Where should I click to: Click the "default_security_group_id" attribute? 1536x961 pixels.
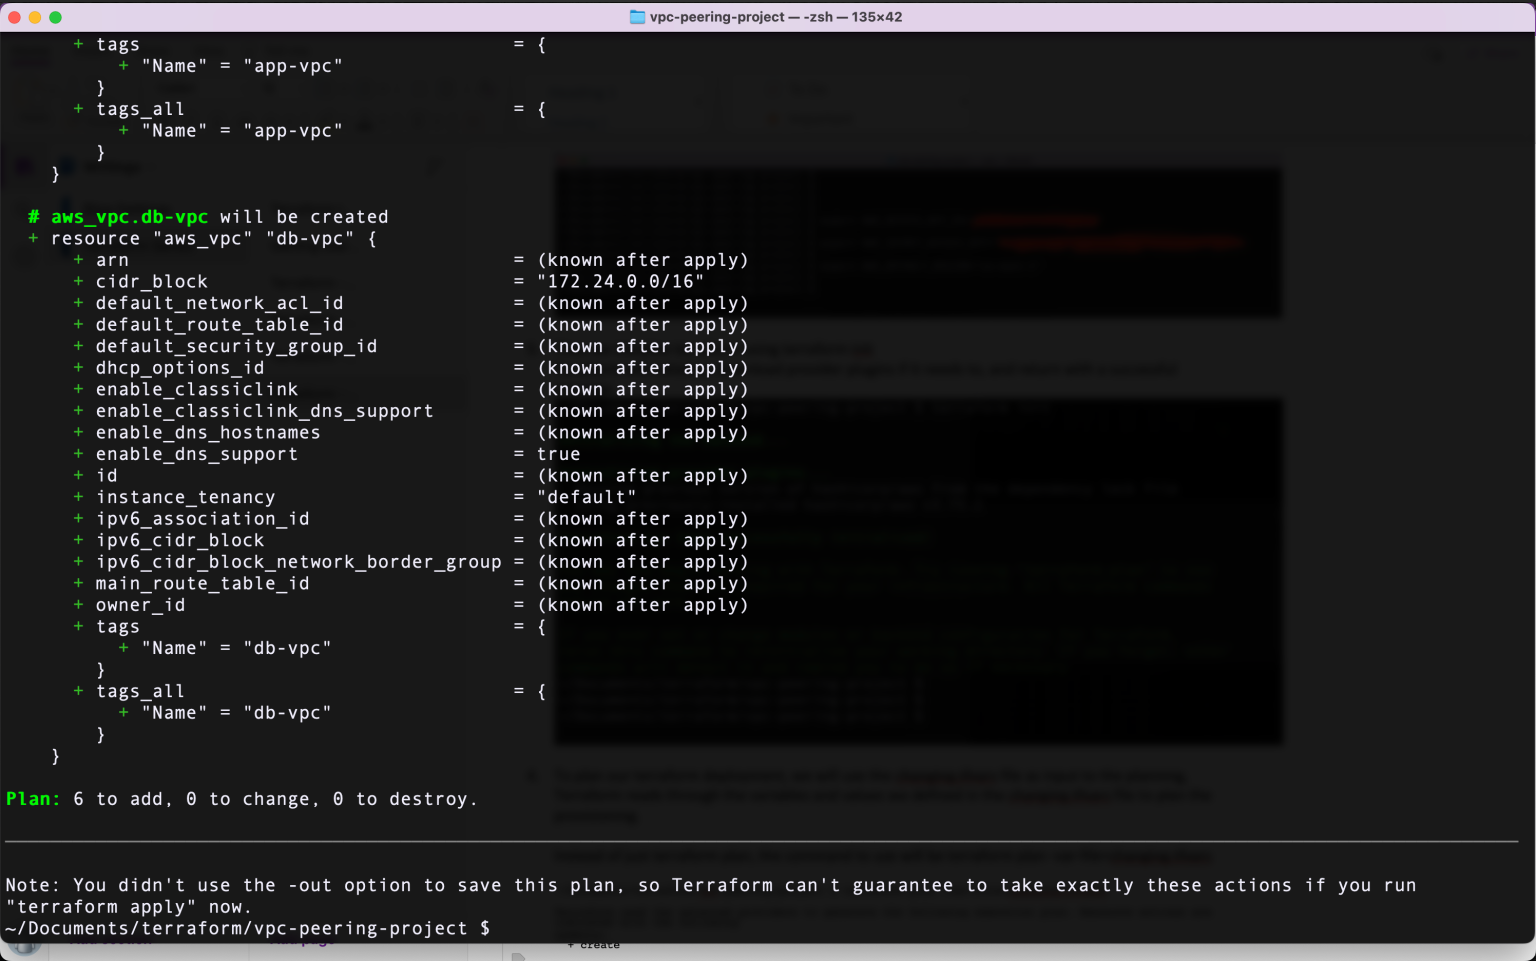coord(236,346)
